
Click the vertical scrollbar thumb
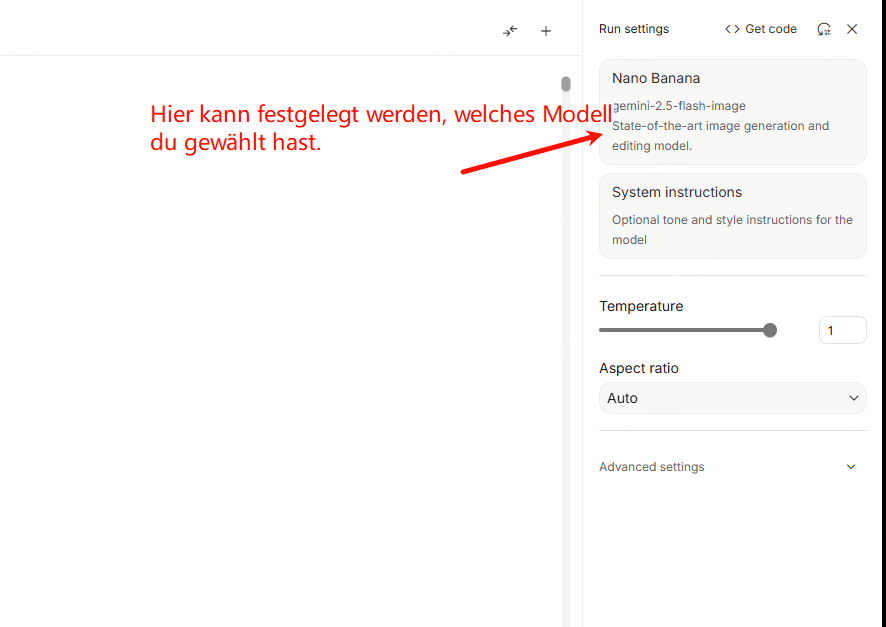(x=566, y=84)
